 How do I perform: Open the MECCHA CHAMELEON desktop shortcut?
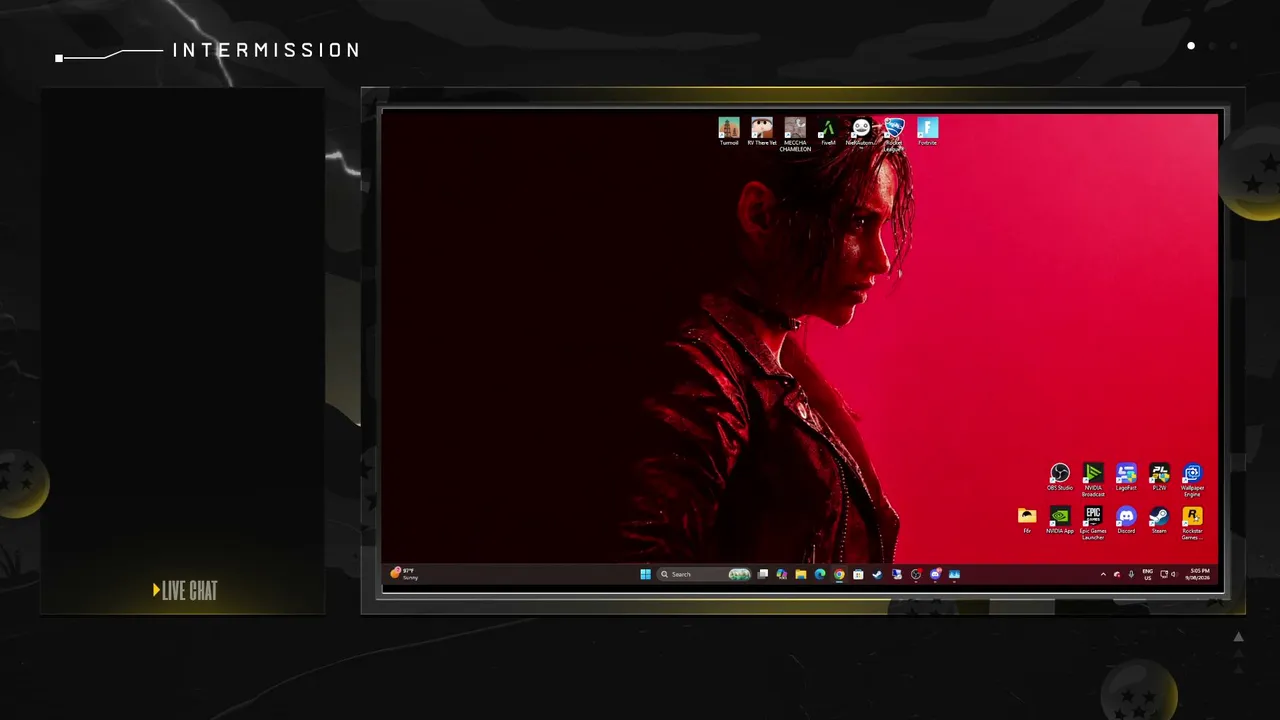pos(795,134)
